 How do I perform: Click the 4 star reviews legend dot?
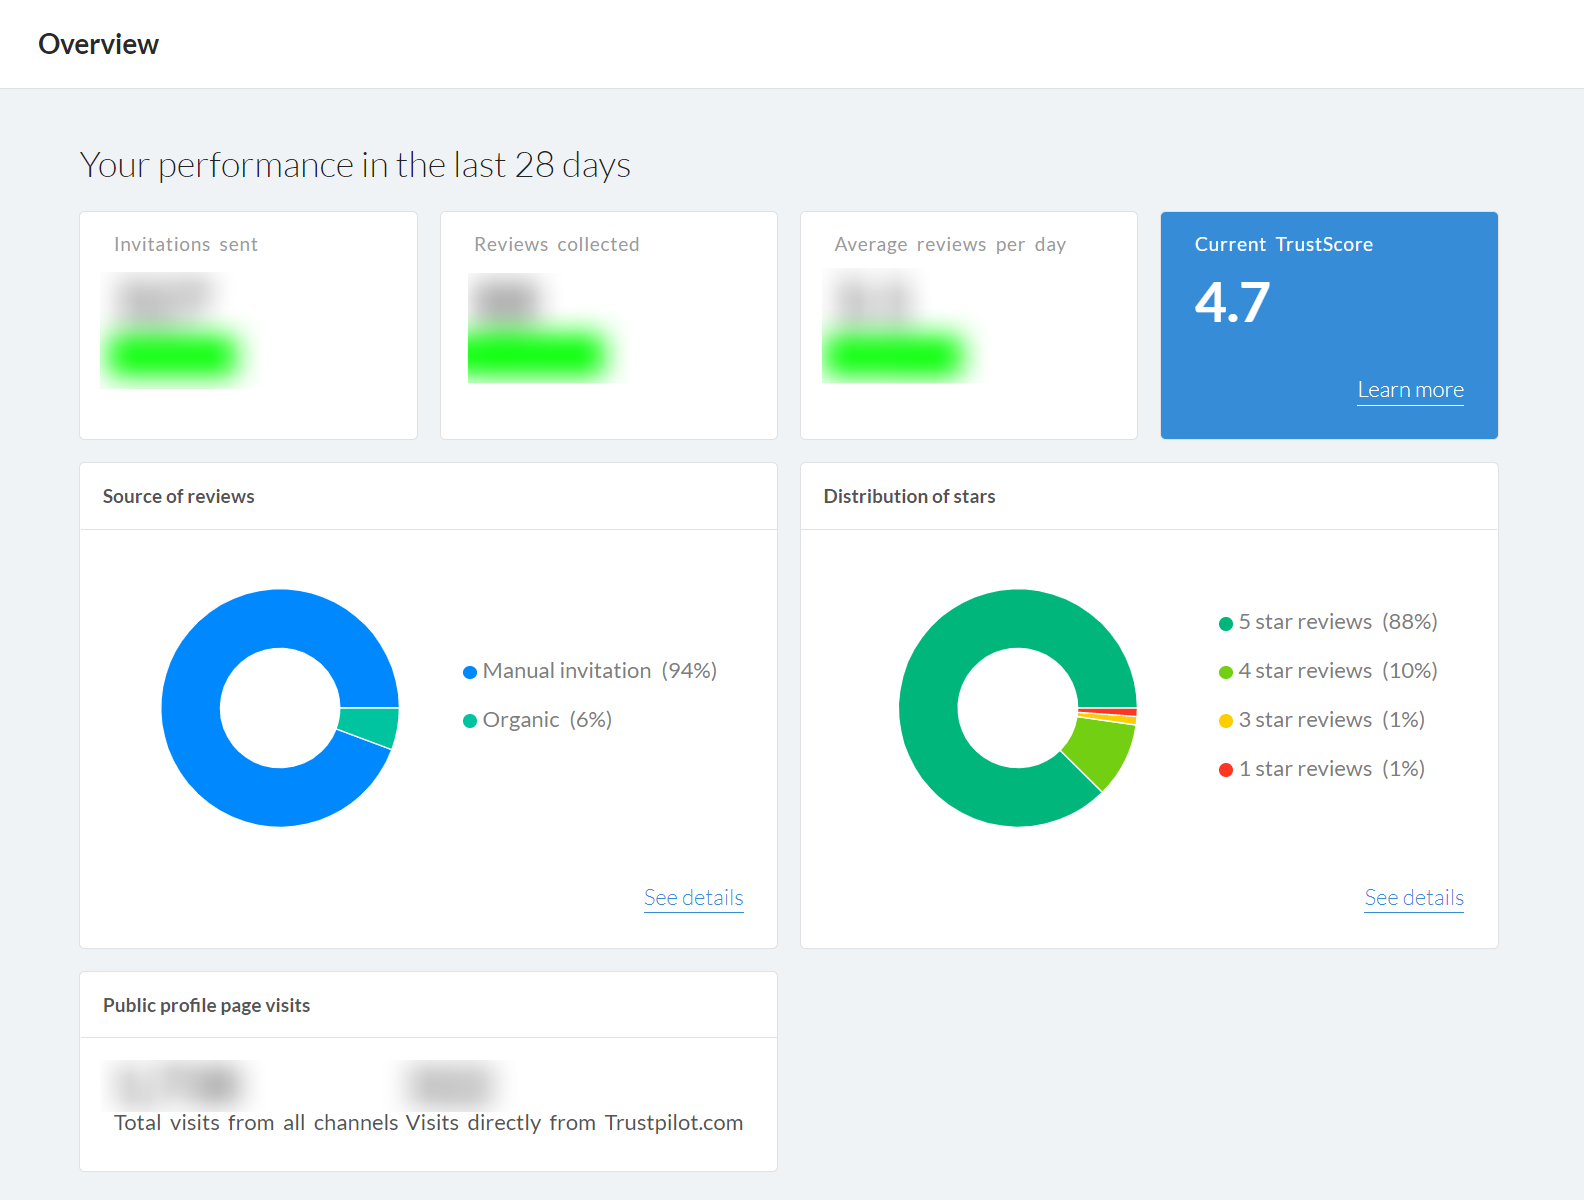1226,673
